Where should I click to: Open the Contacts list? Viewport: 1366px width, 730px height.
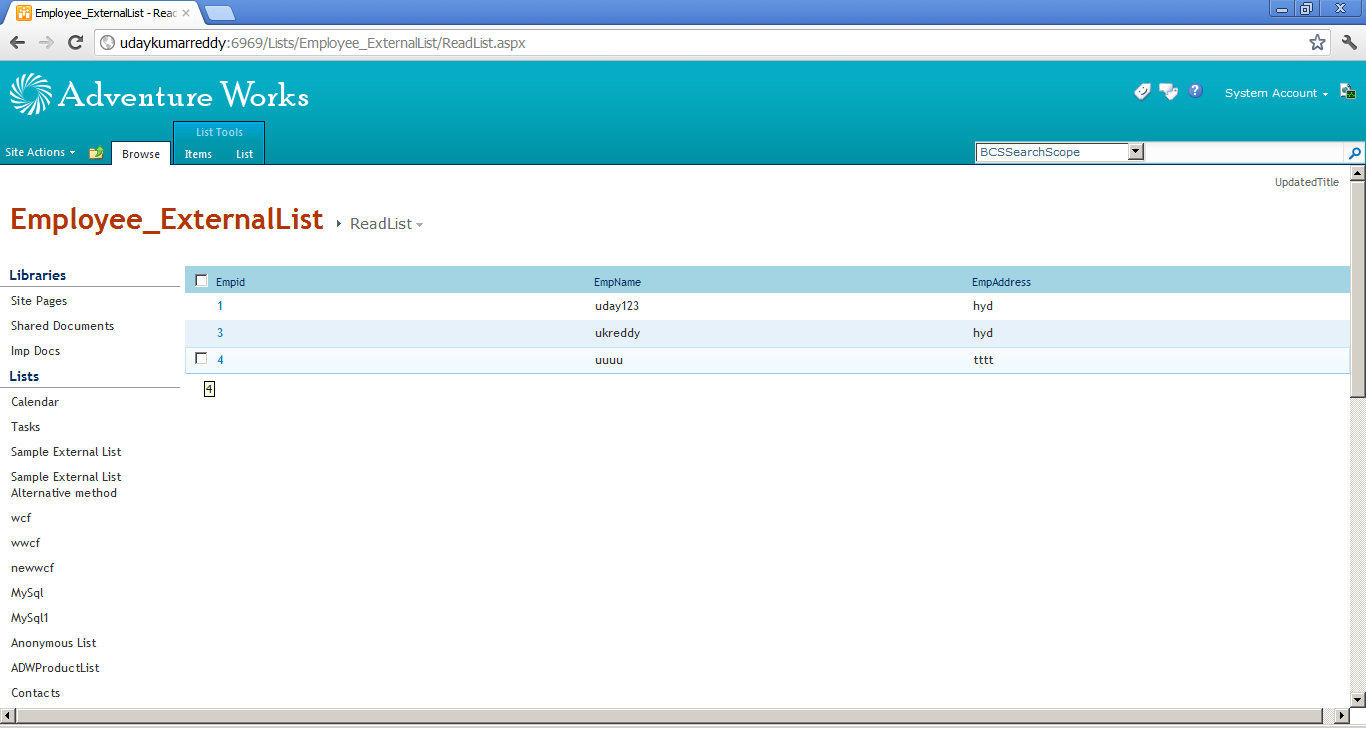click(36, 693)
